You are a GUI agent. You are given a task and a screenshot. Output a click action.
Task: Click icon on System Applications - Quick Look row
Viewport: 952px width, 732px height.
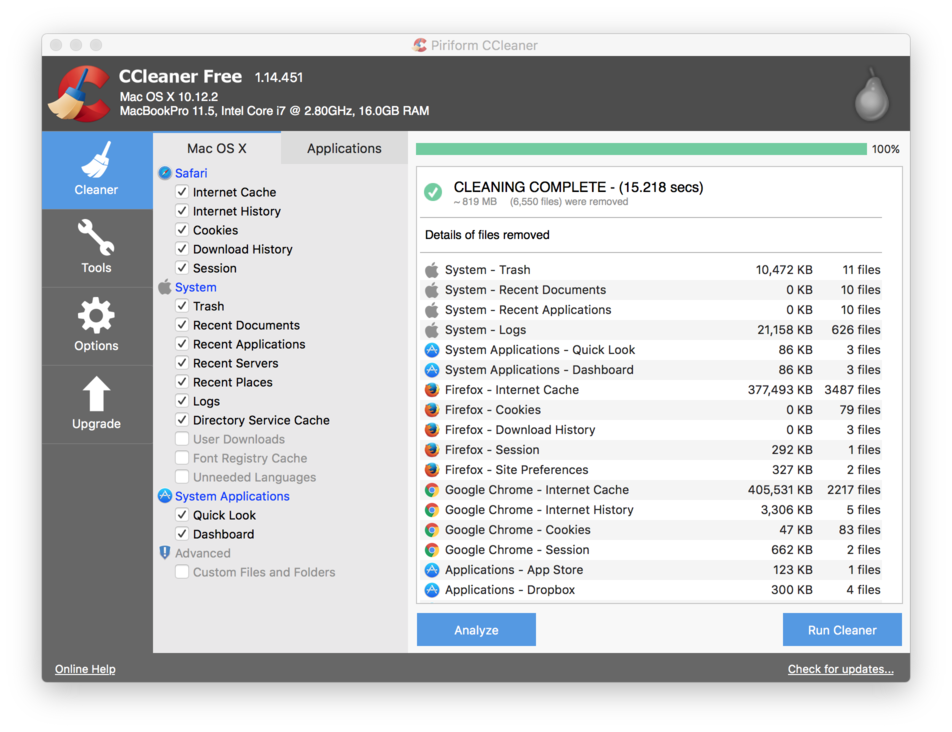(432, 350)
